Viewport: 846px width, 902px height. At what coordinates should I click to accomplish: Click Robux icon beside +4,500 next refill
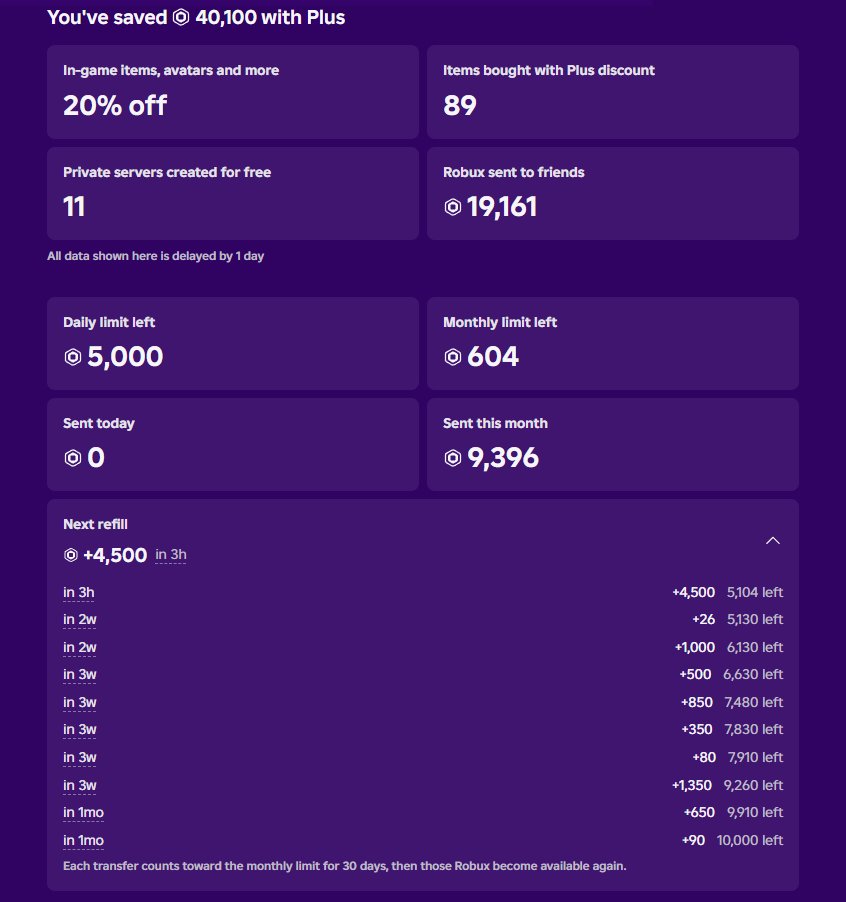[71, 555]
